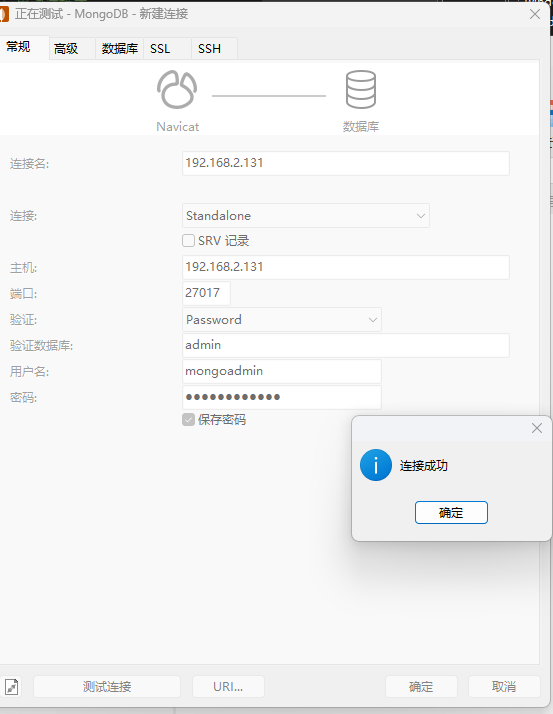Select the 数据库 tab
Screen dimensions: 553x714
pos(119,48)
